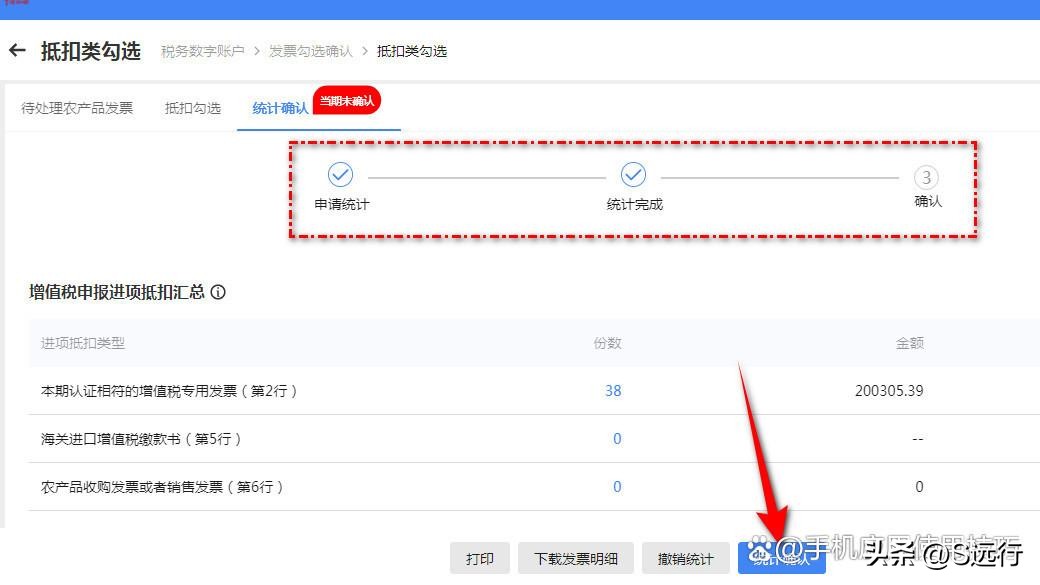Open the info tooltip next to 增值税申报进项抵扣汇总
1040x585 pixels.
click(x=217, y=292)
